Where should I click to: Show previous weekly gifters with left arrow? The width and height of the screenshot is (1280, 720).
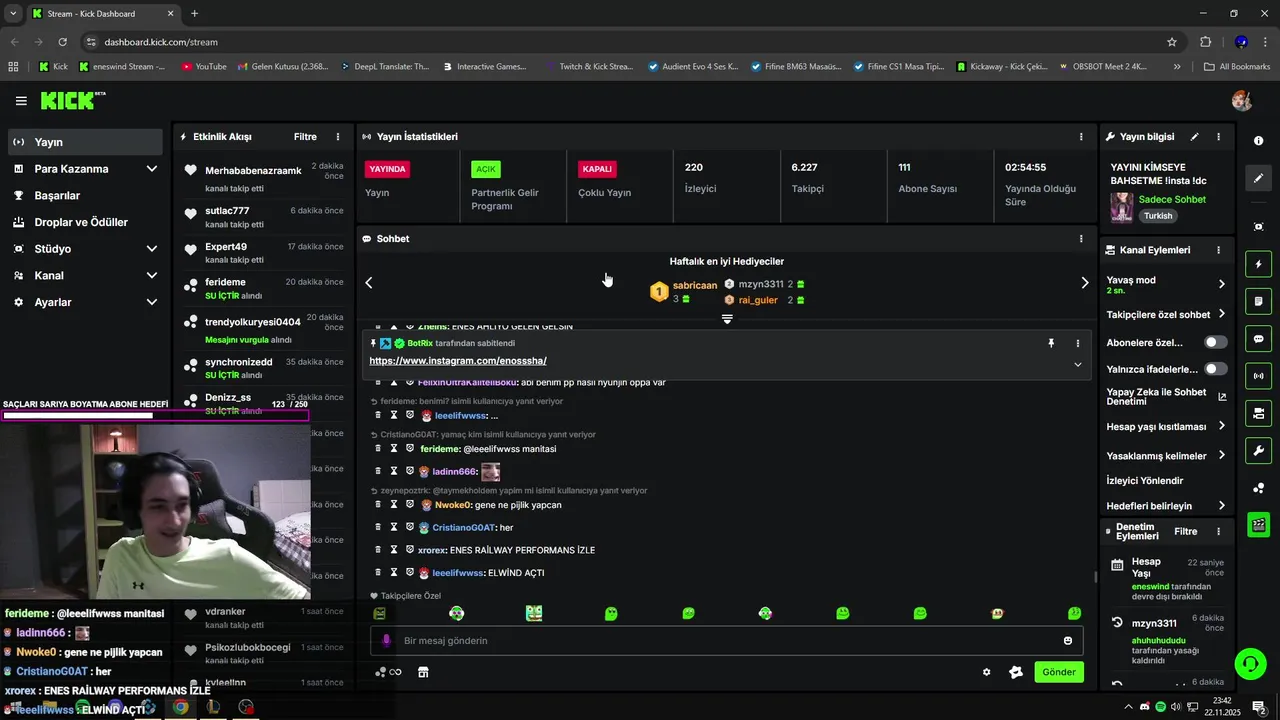(x=369, y=283)
